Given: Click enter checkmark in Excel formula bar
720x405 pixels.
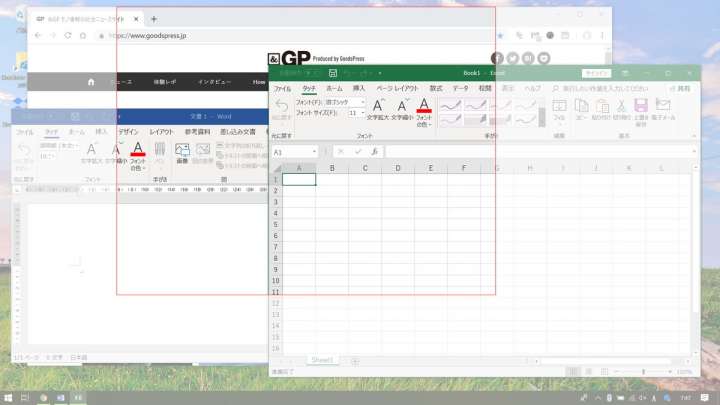Looking at the screenshot, I should (x=358, y=152).
